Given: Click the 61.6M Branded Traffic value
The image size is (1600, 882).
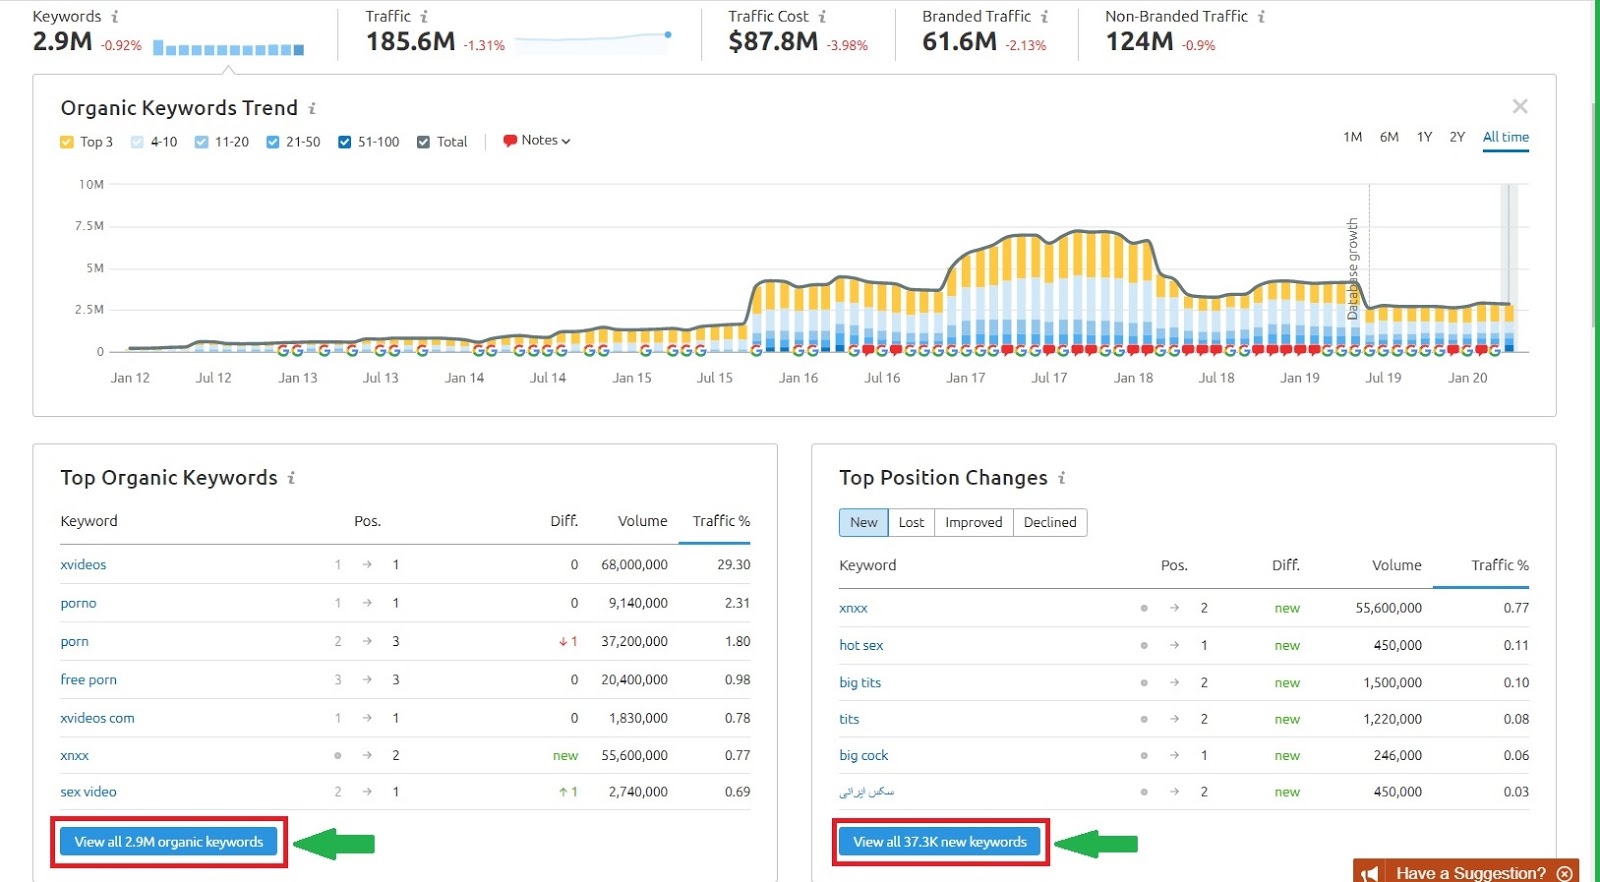Looking at the screenshot, I should [x=959, y=42].
